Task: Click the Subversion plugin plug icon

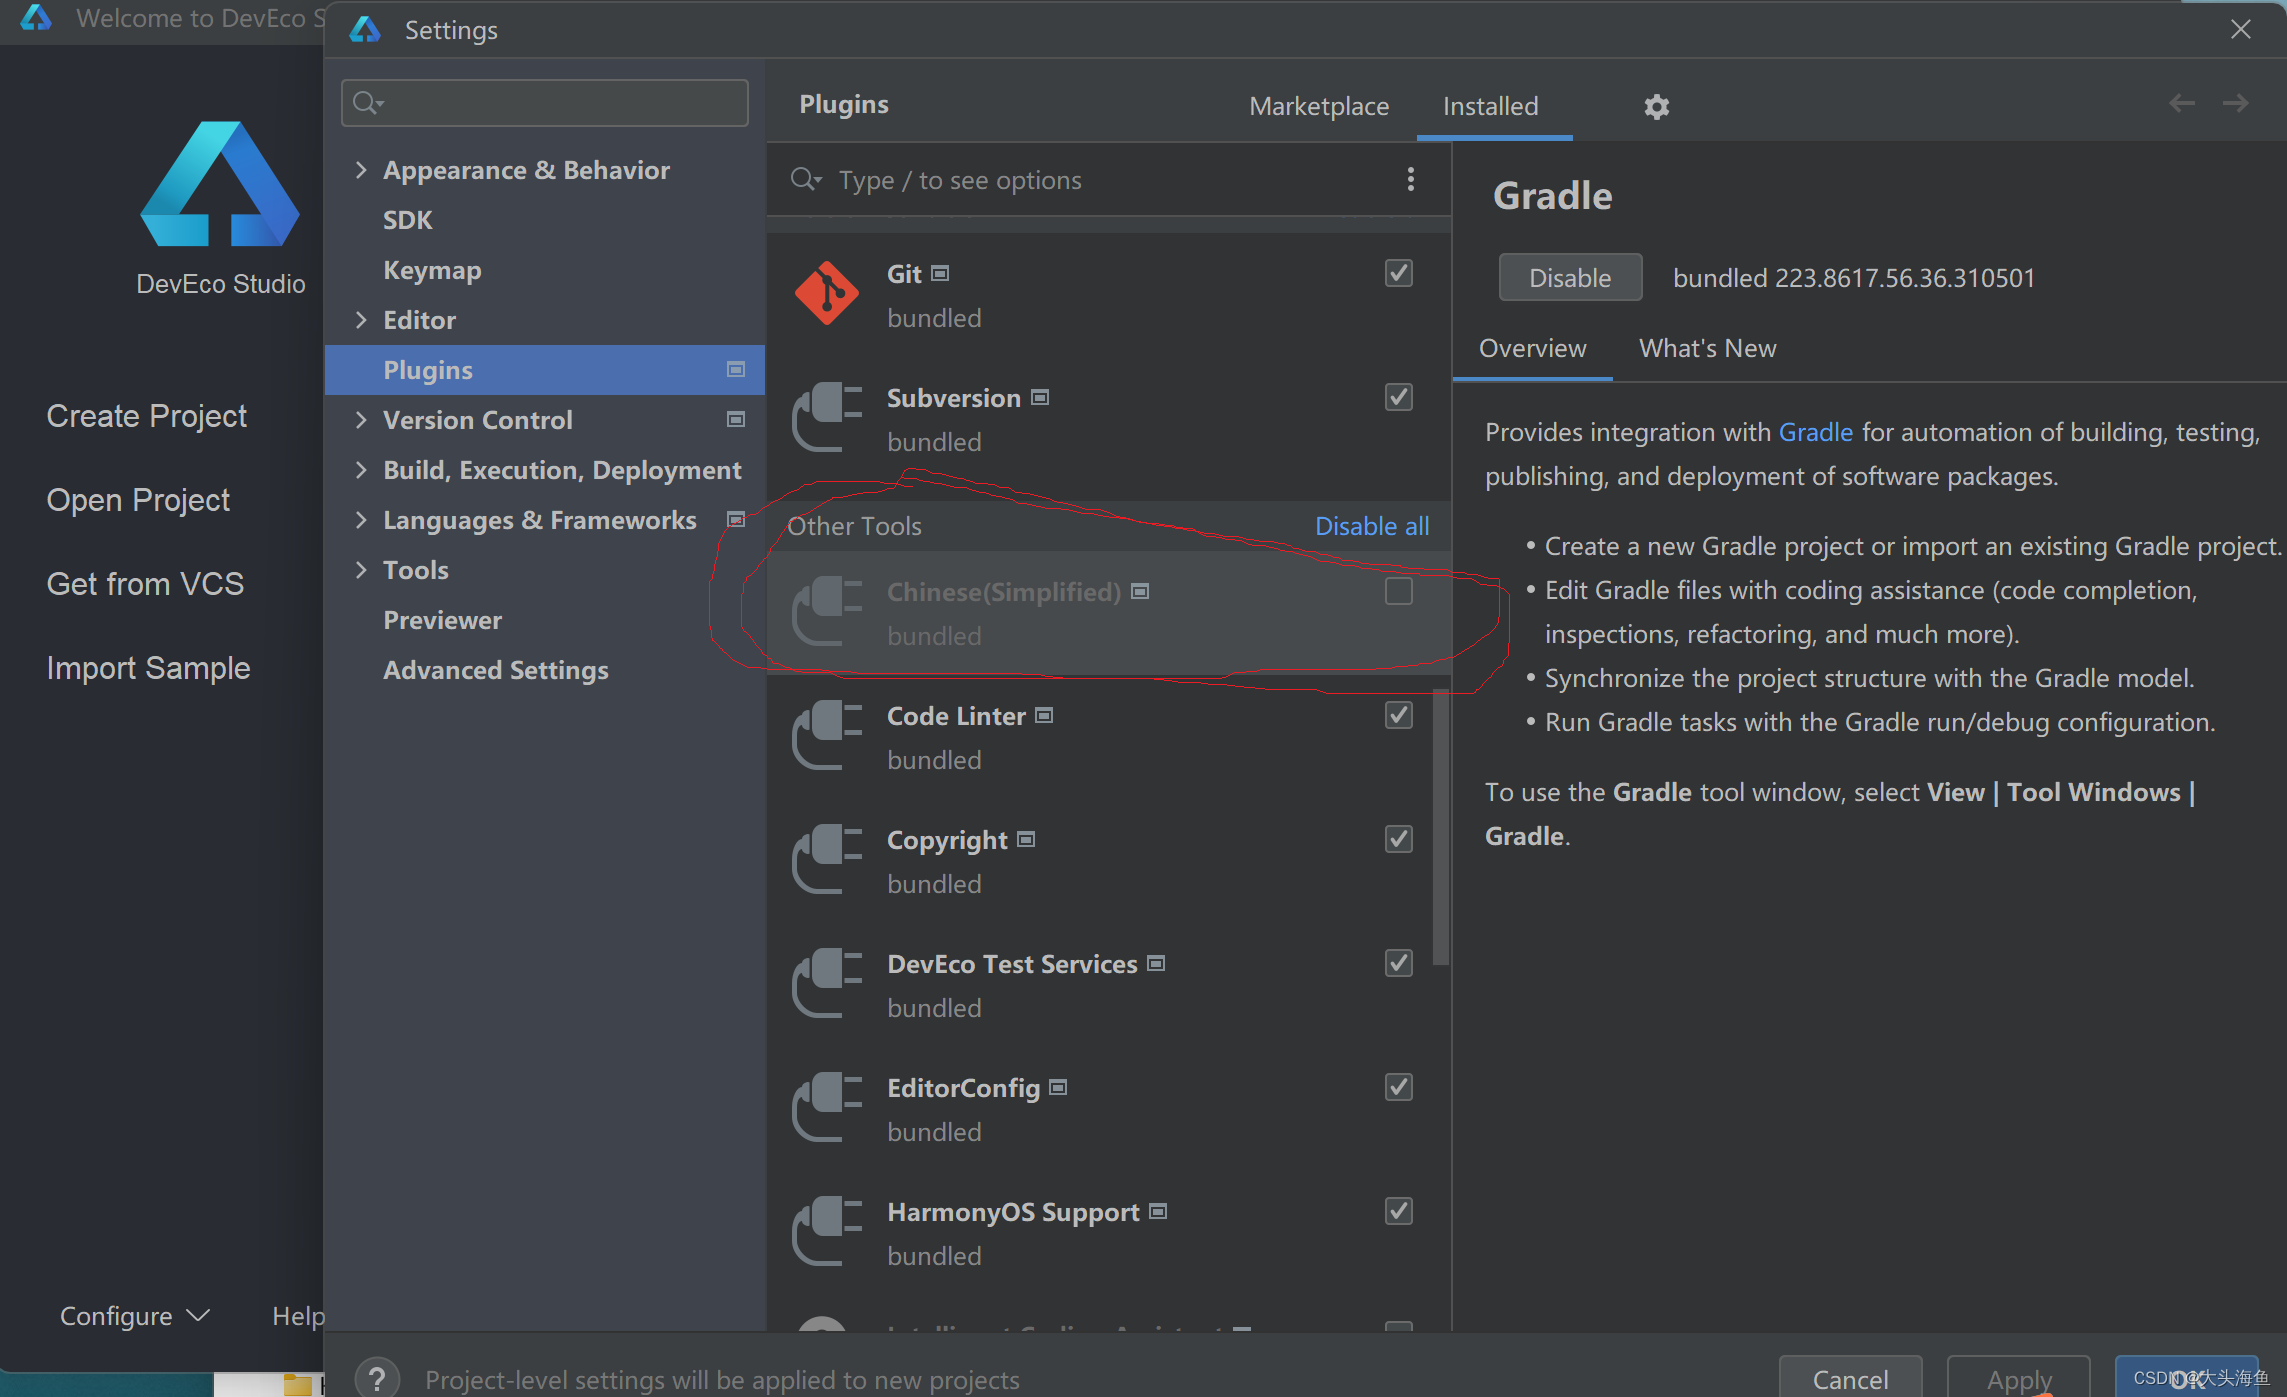Action: point(826,418)
